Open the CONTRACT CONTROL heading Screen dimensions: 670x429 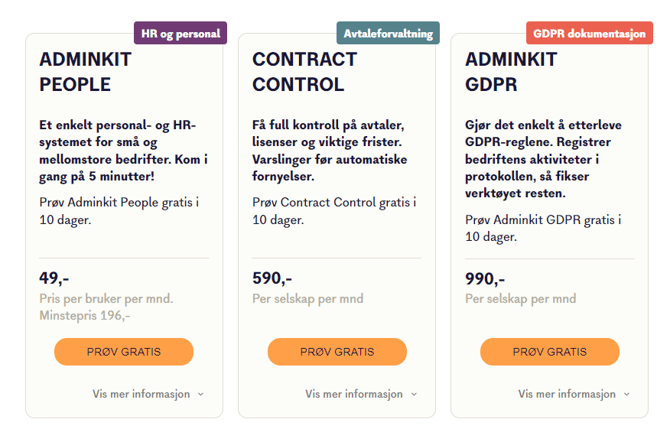304,71
